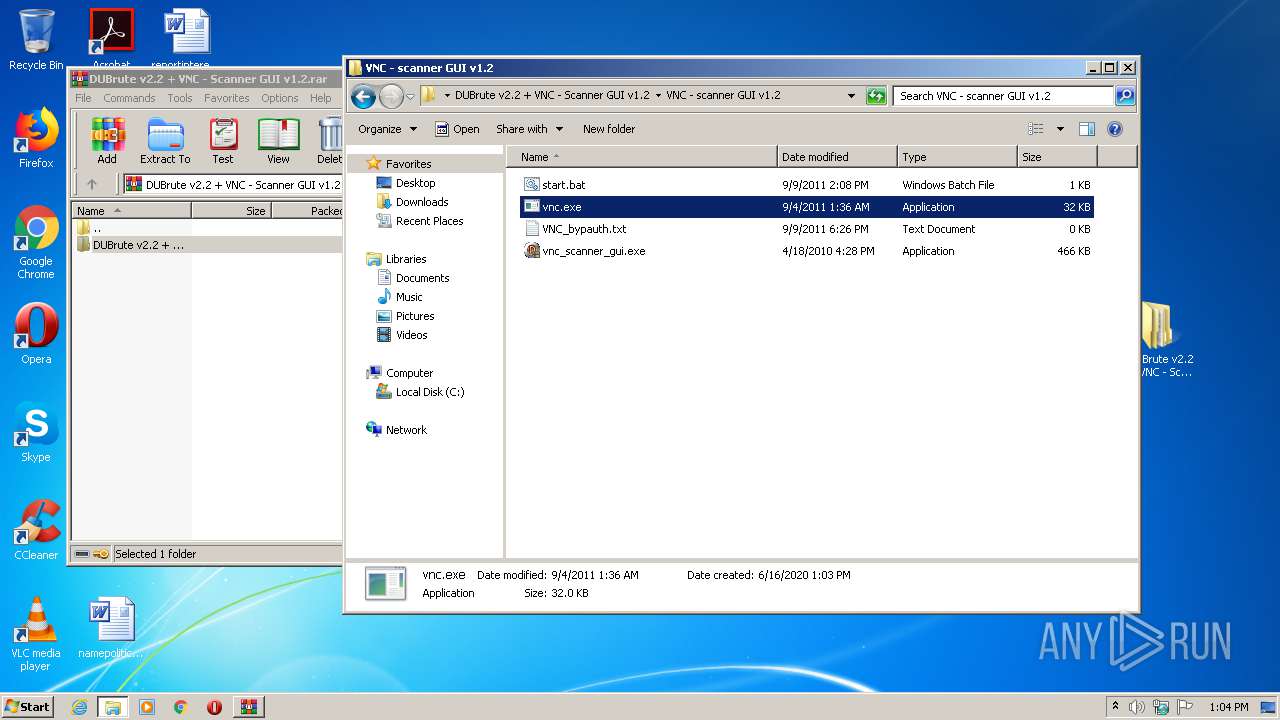
Task: Open Acrobat desktop shortcut
Action: tap(111, 38)
